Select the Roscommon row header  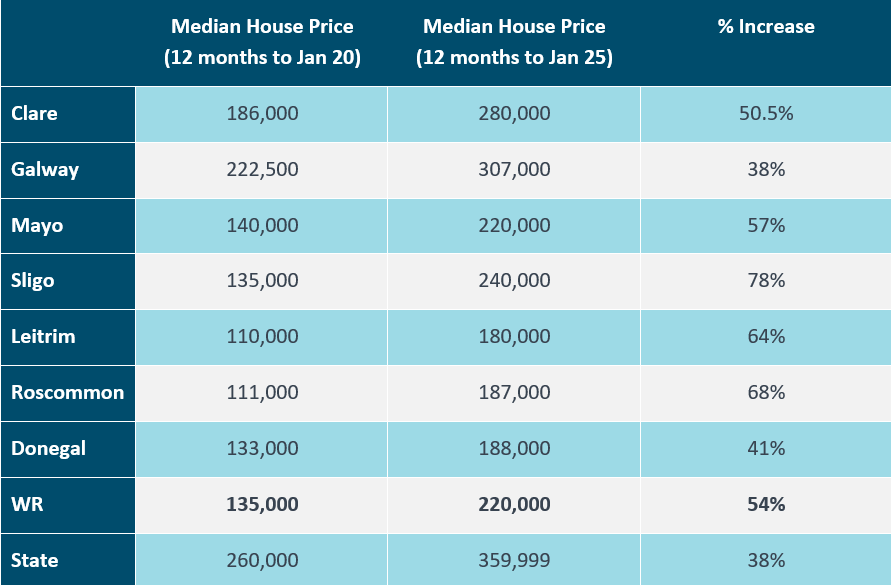(x=67, y=392)
